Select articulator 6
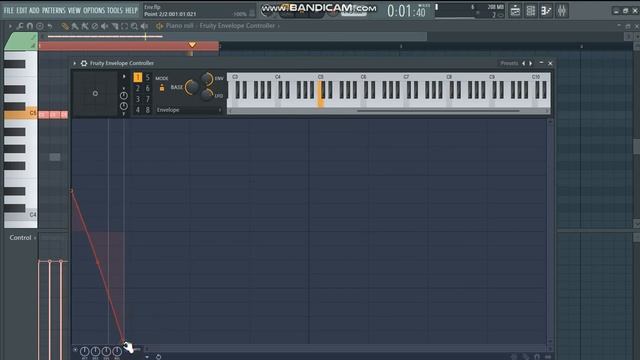This screenshot has width=640, height=360. (148, 89)
